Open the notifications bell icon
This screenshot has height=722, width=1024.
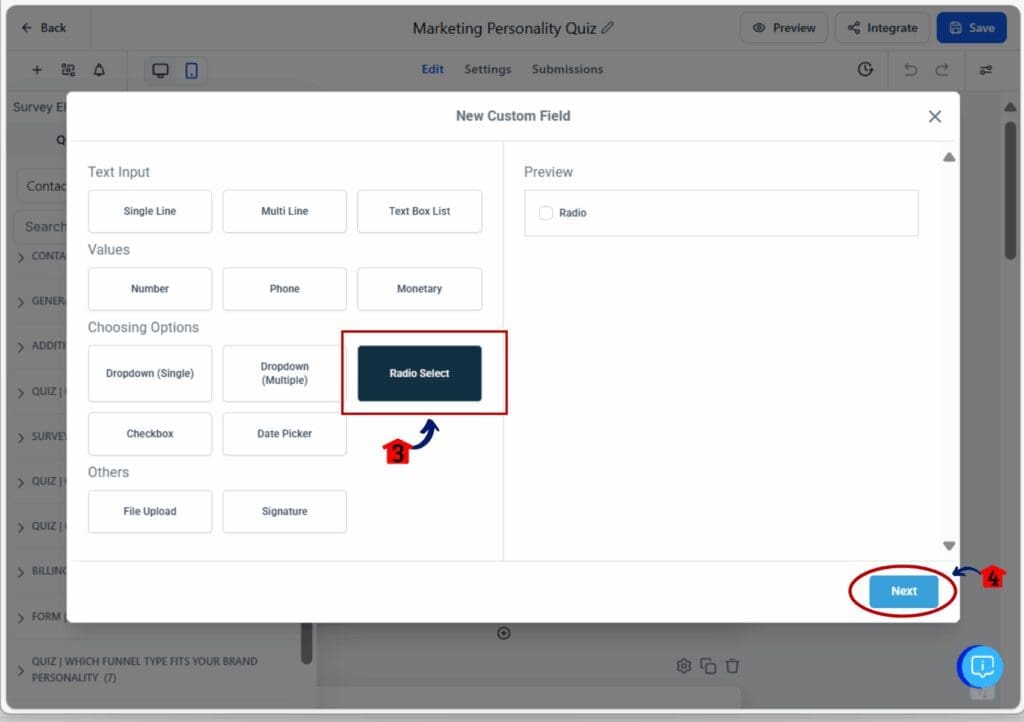[99, 70]
